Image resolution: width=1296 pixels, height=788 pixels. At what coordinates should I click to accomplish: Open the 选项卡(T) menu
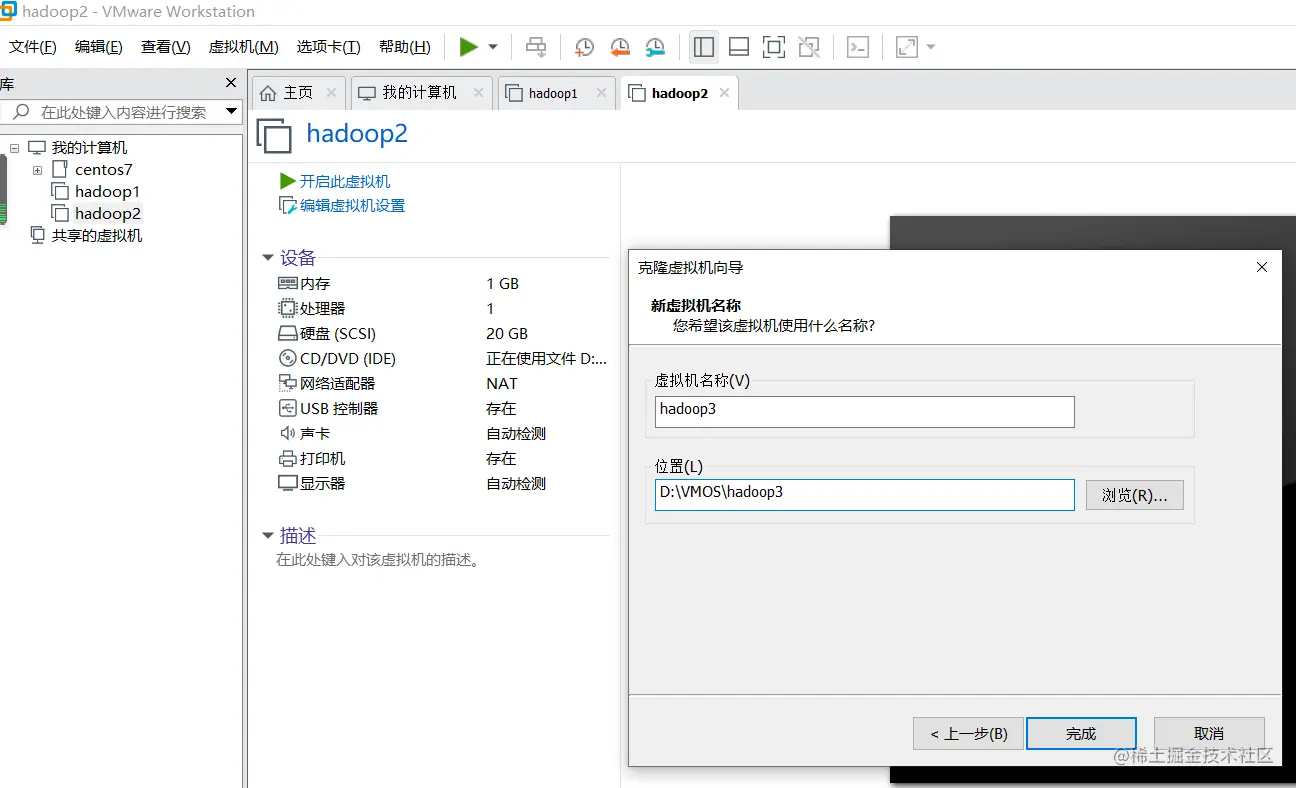(328, 47)
